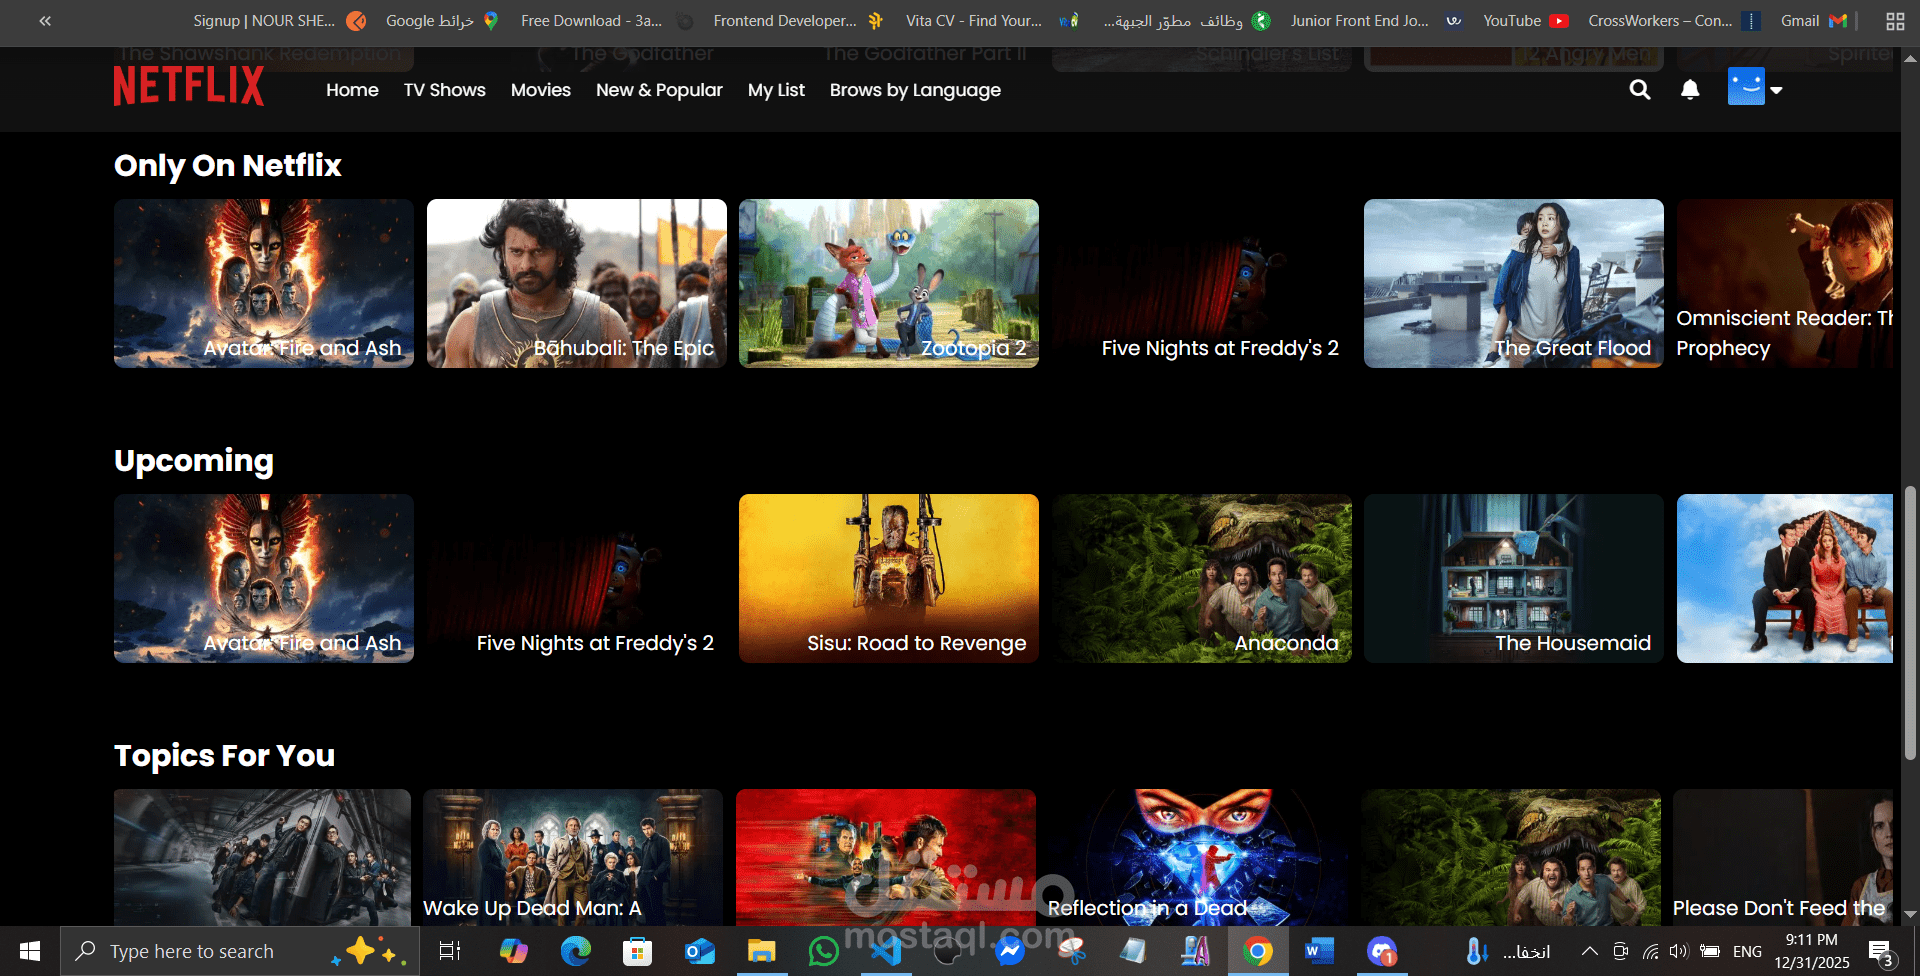This screenshot has height=976, width=1920.
Task: Open The Housemaid card
Action: (x=1514, y=578)
